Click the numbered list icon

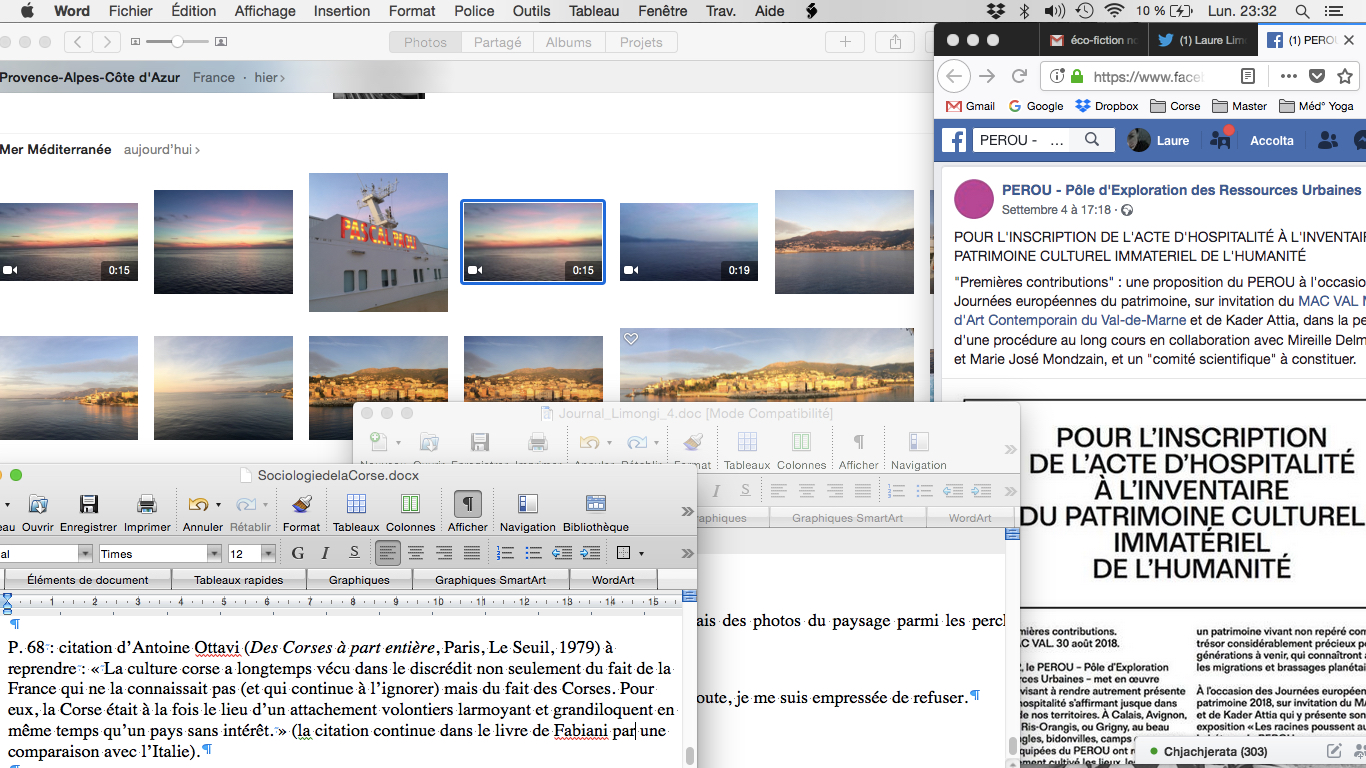(x=506, y=553)
